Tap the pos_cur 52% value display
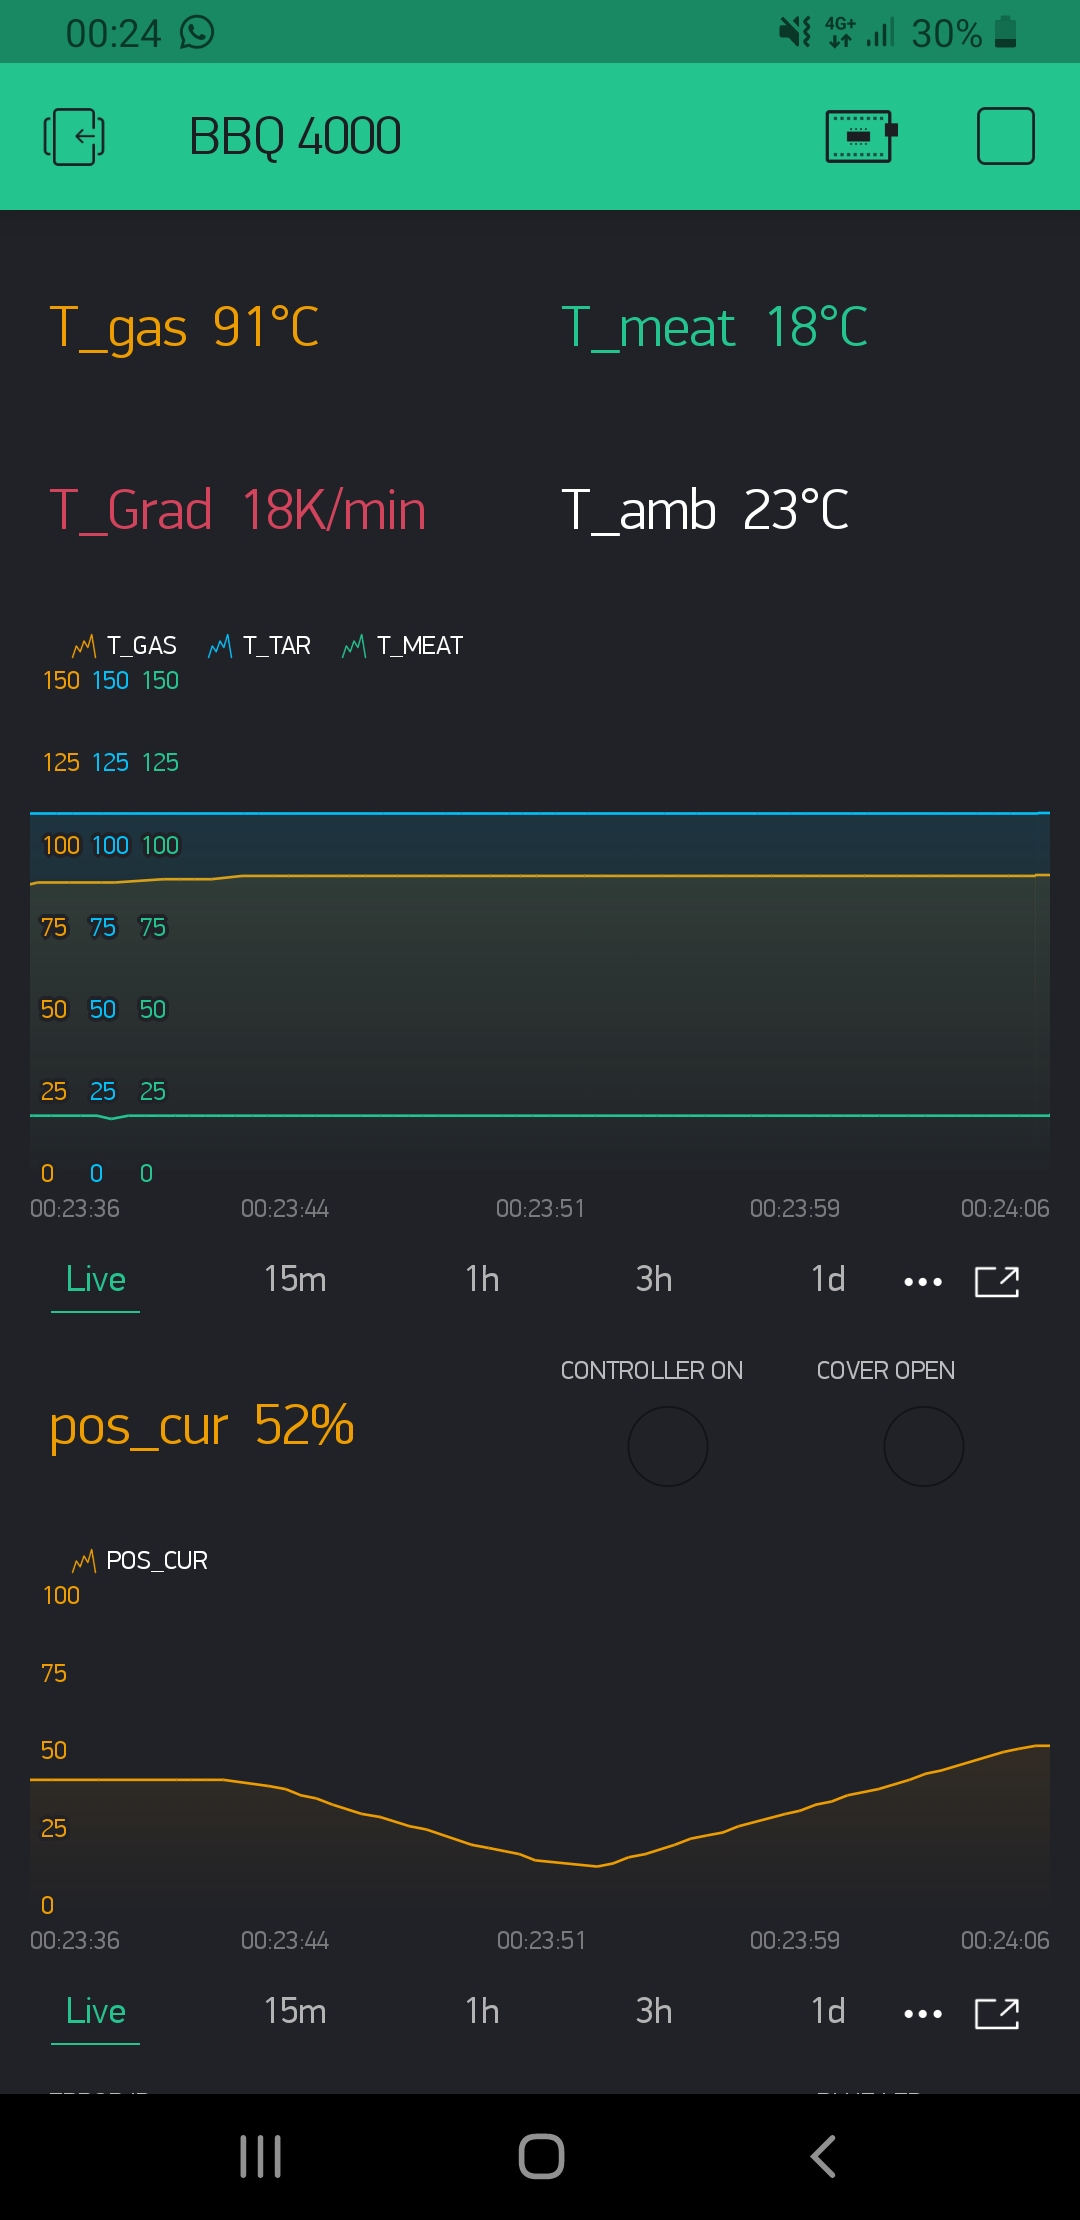 202,1425
